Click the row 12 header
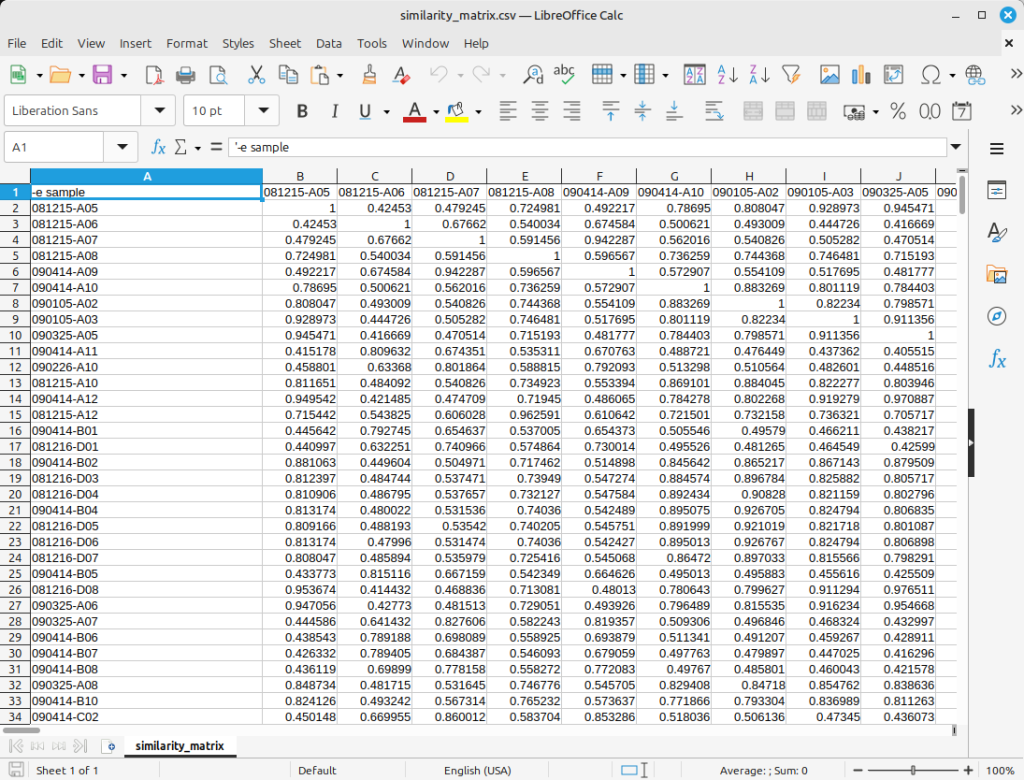Screen dimensions: 1024x780 tap(15, 367)
